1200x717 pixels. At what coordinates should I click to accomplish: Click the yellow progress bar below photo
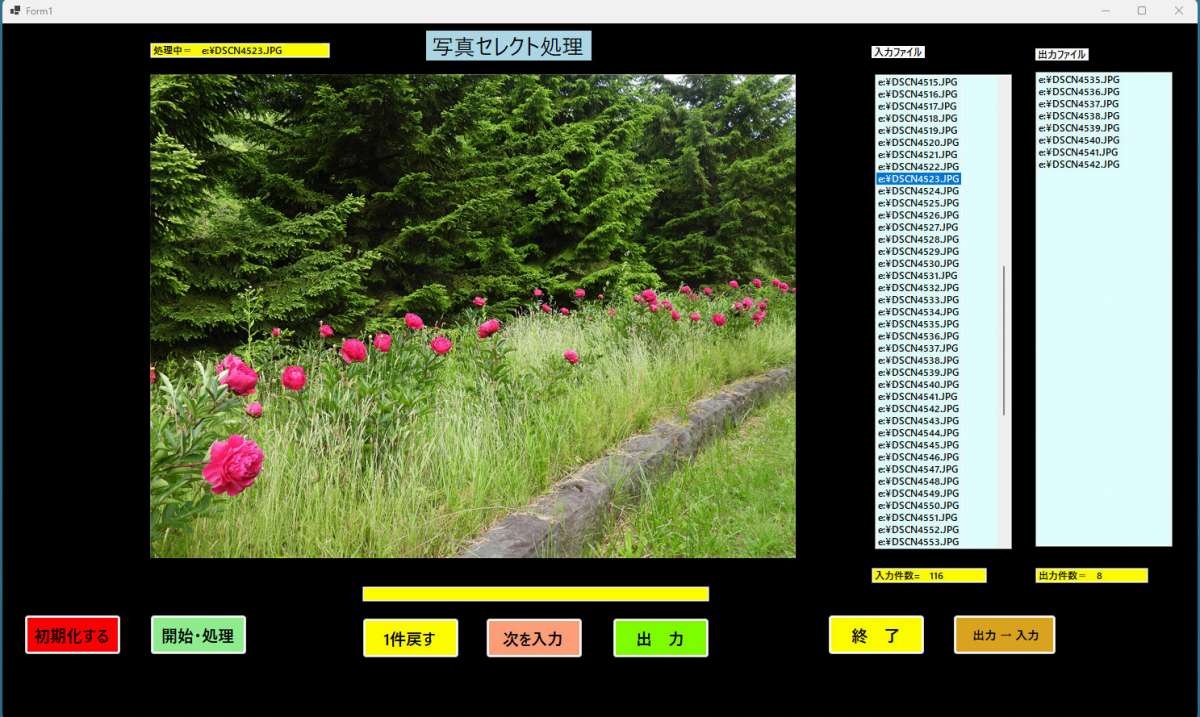tap(535, 594)
